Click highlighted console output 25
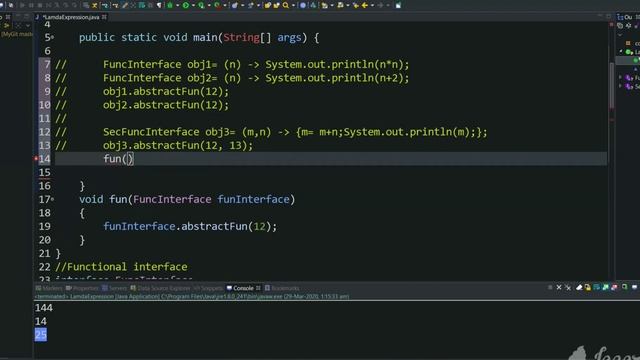This screenshot has width=640, height=360. tap(41, 335)
